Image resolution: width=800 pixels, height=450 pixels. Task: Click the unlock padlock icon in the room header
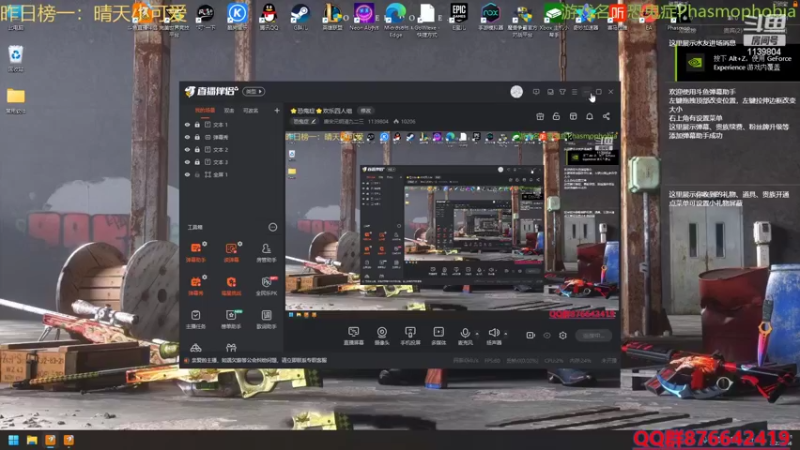[556, 116]
